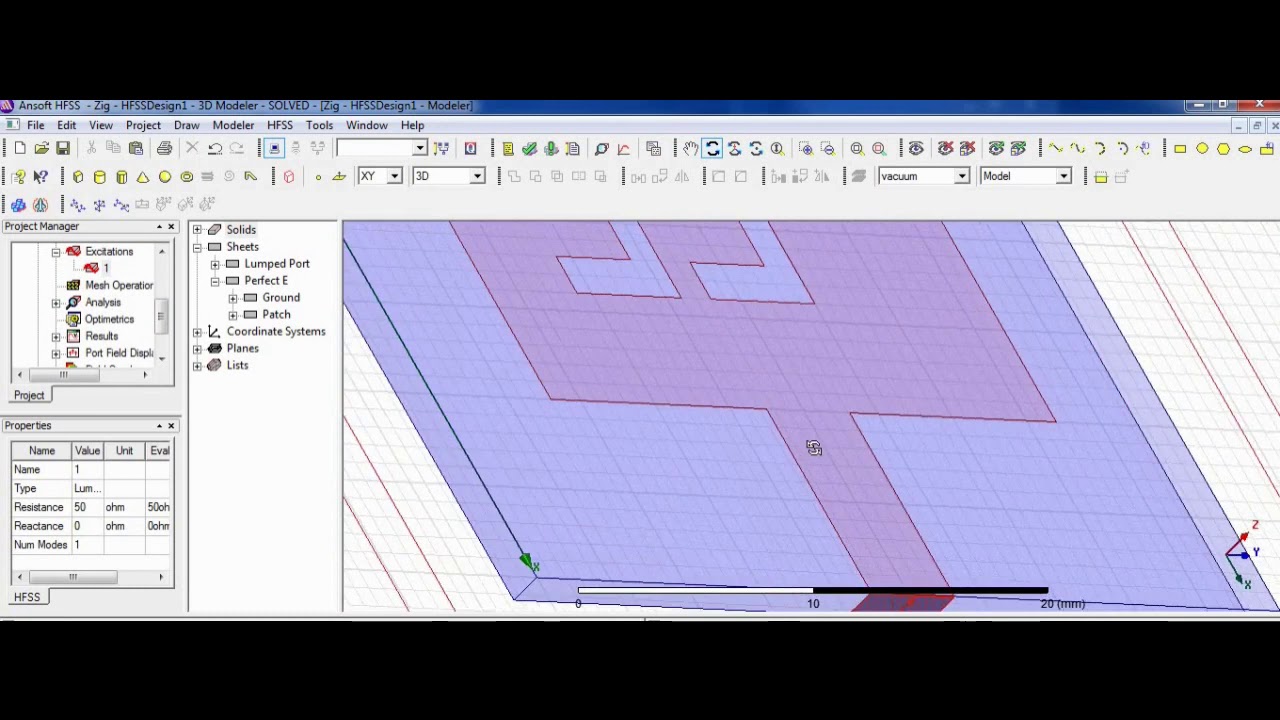Viewport: 1280px width, 720px height.
Task: Open the 3D movement mode dropdown
Action: click(x=477, y=176)
